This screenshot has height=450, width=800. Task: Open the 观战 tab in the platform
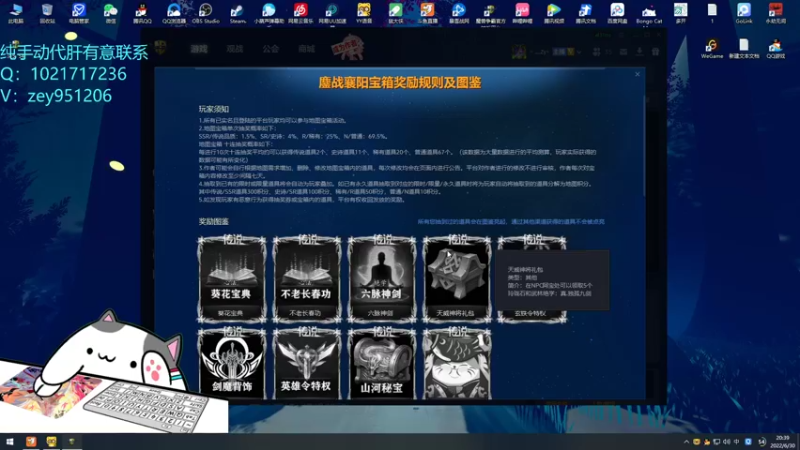point(235,49)
